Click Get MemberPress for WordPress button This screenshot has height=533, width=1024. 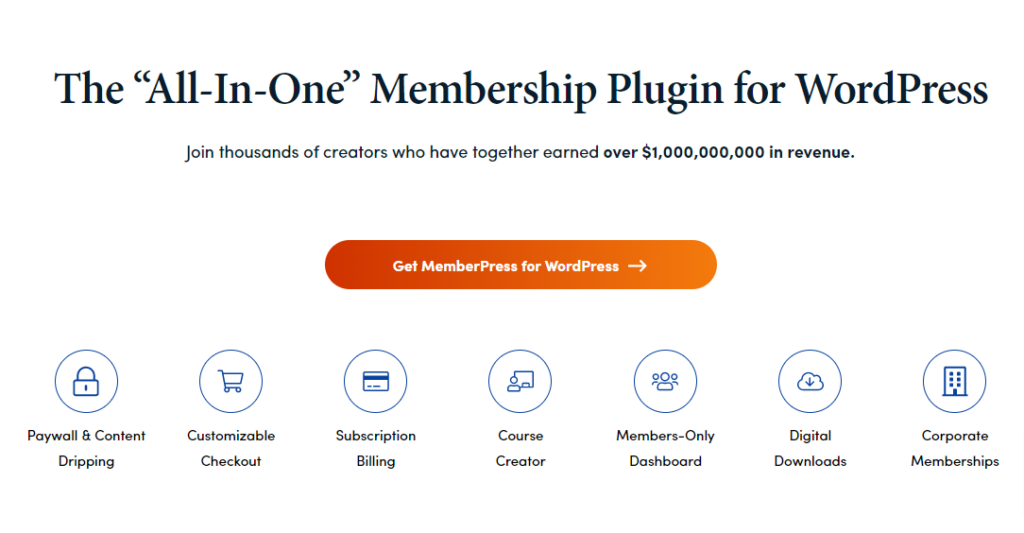coord(520,265)
